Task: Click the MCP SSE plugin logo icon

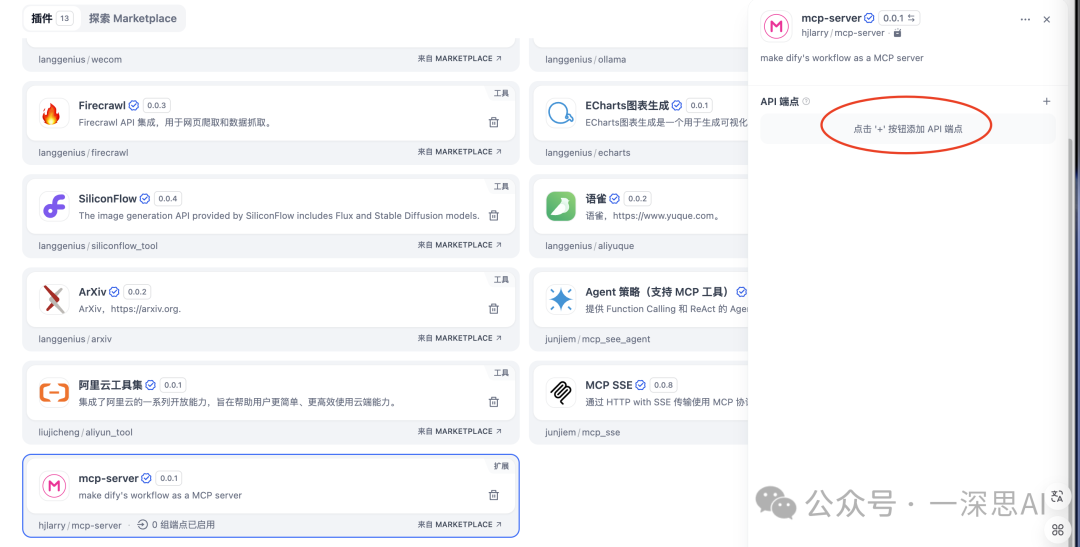Action: pos(561,393)
